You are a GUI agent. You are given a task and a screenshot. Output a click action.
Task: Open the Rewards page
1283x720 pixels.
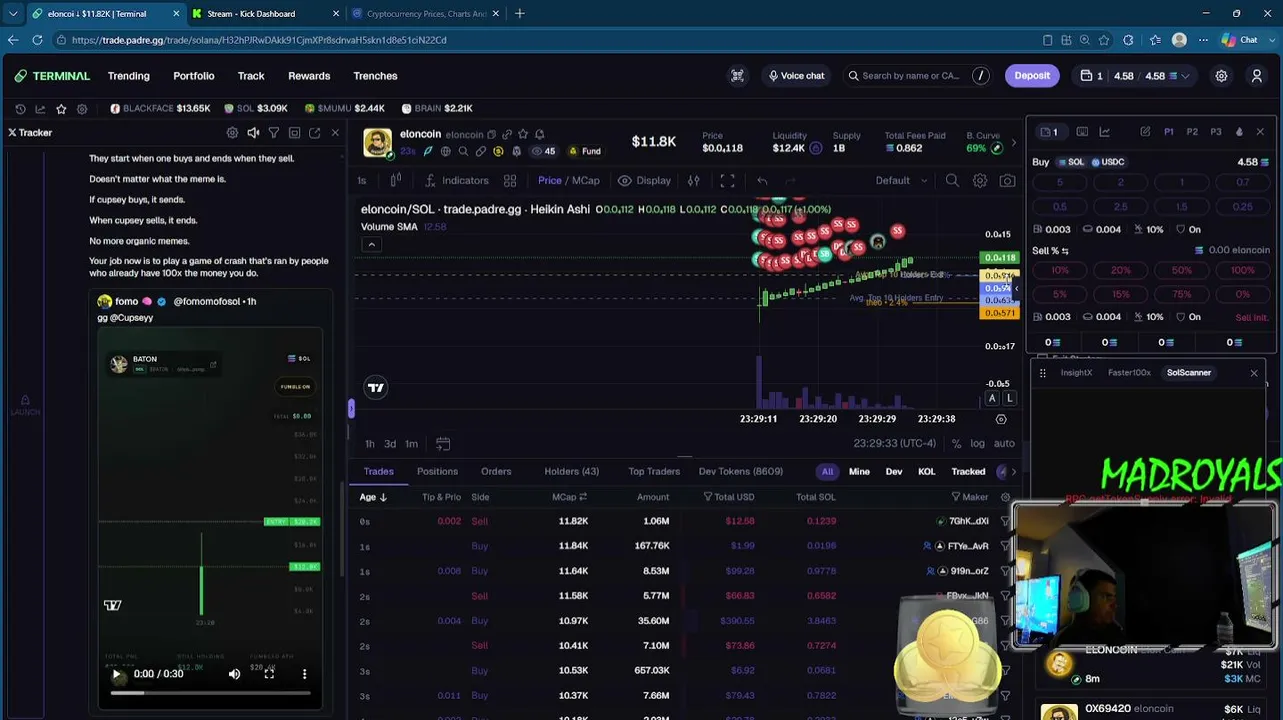coord(309,76)
